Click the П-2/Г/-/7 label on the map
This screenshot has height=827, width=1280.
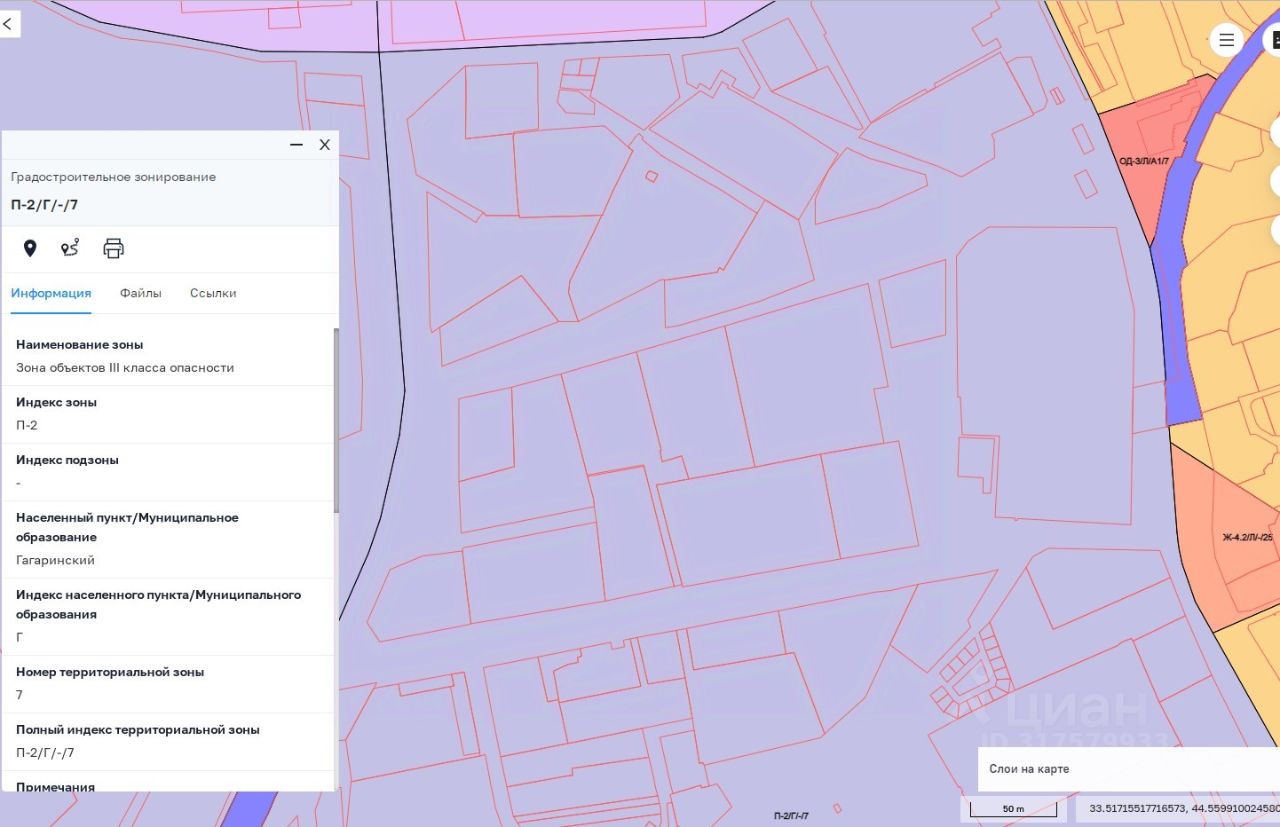tap(791, 816)
